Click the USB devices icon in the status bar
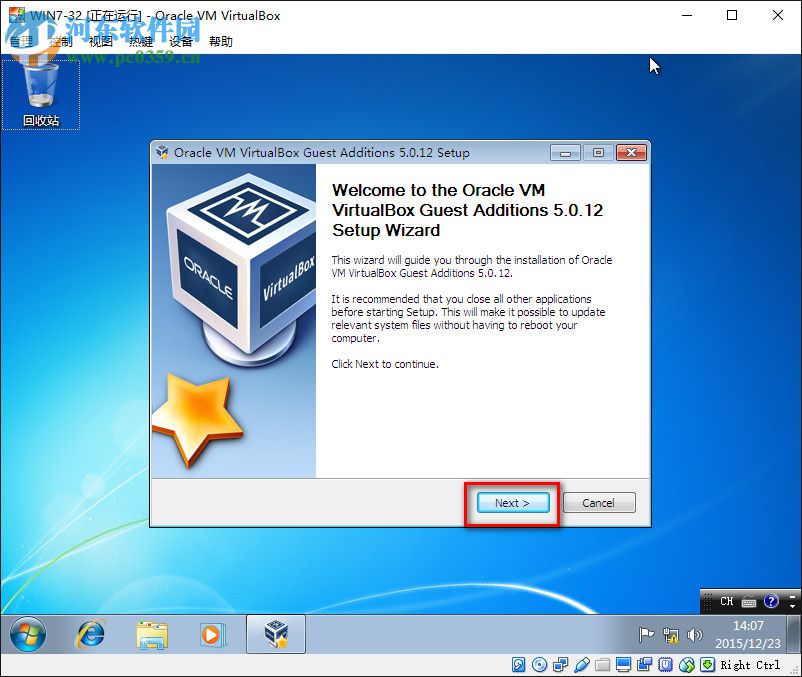This screenshot has height=677, width=802. coord(581,664)
